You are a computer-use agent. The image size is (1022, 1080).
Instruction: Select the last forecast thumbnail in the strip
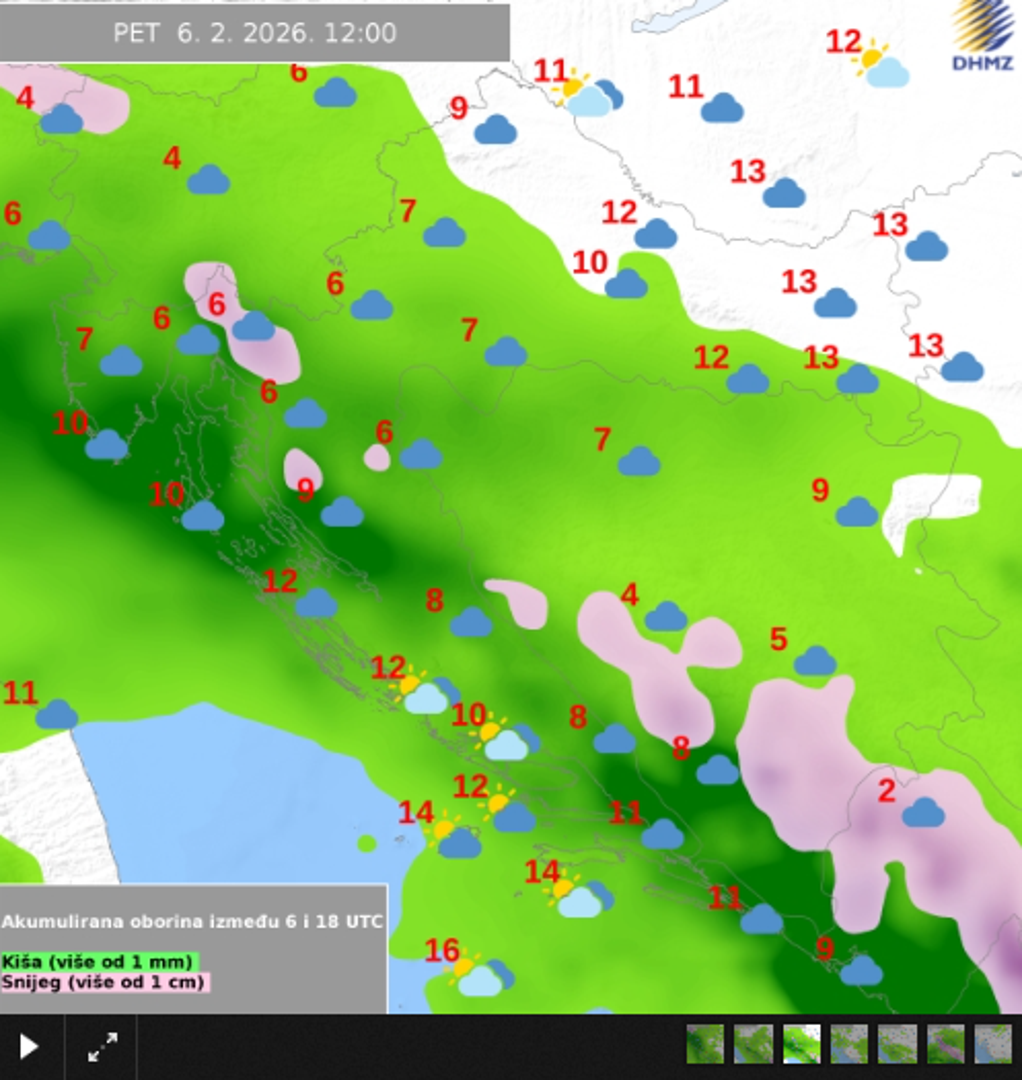[x=993, y=1044]
